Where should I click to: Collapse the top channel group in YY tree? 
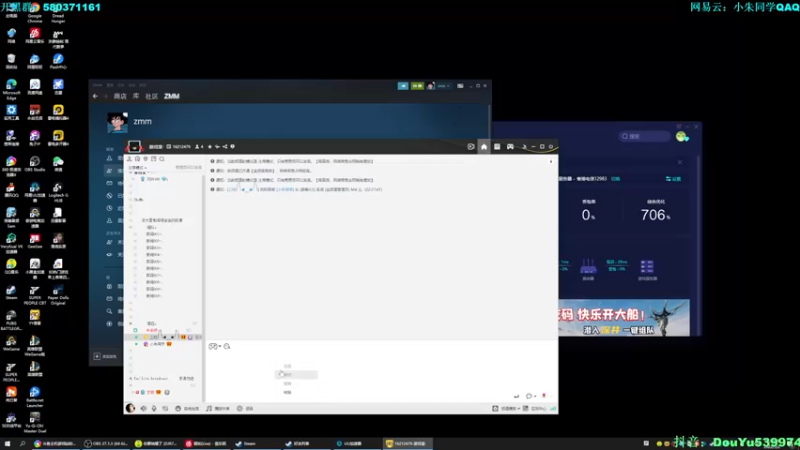(131, 173)
